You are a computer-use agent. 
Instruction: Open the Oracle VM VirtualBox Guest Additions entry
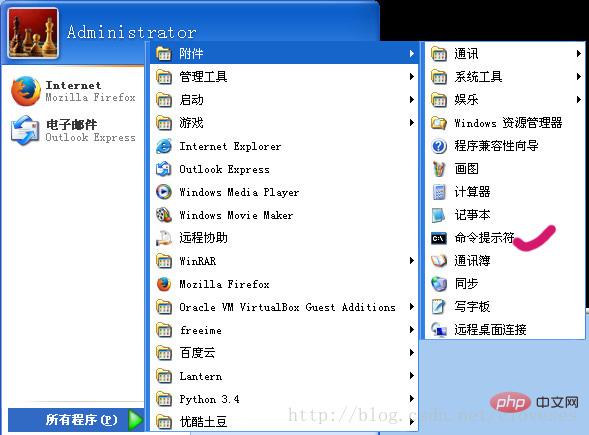pyautogui.click(x=284, y=307)
